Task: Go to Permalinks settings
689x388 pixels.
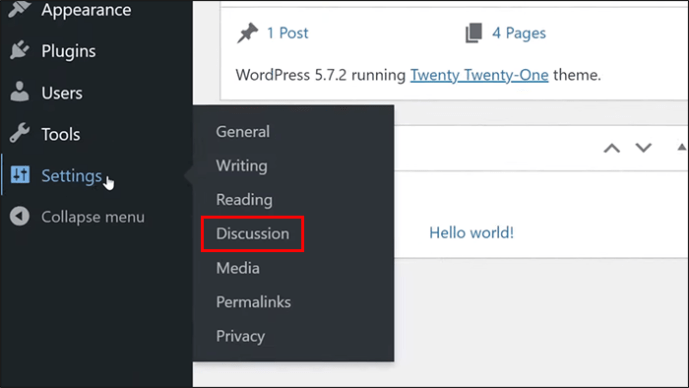Action: (254, 302)
